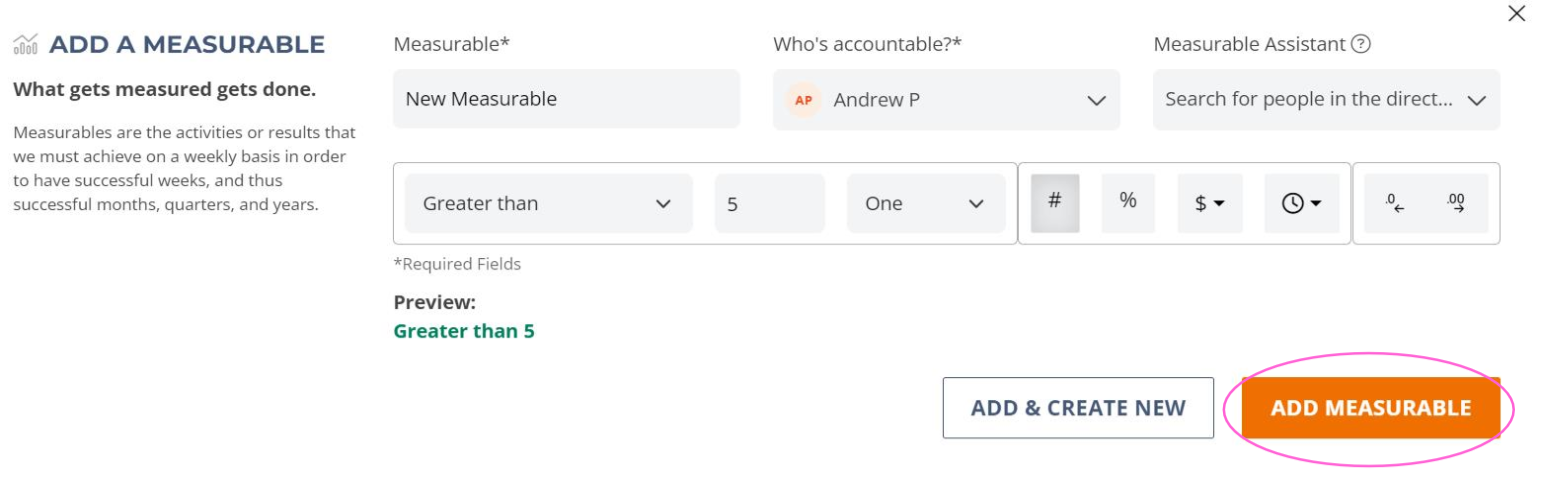Click the decrease decimal places icon
This screenshot has height=478, width=1541.
click(x=1395, y=203)
